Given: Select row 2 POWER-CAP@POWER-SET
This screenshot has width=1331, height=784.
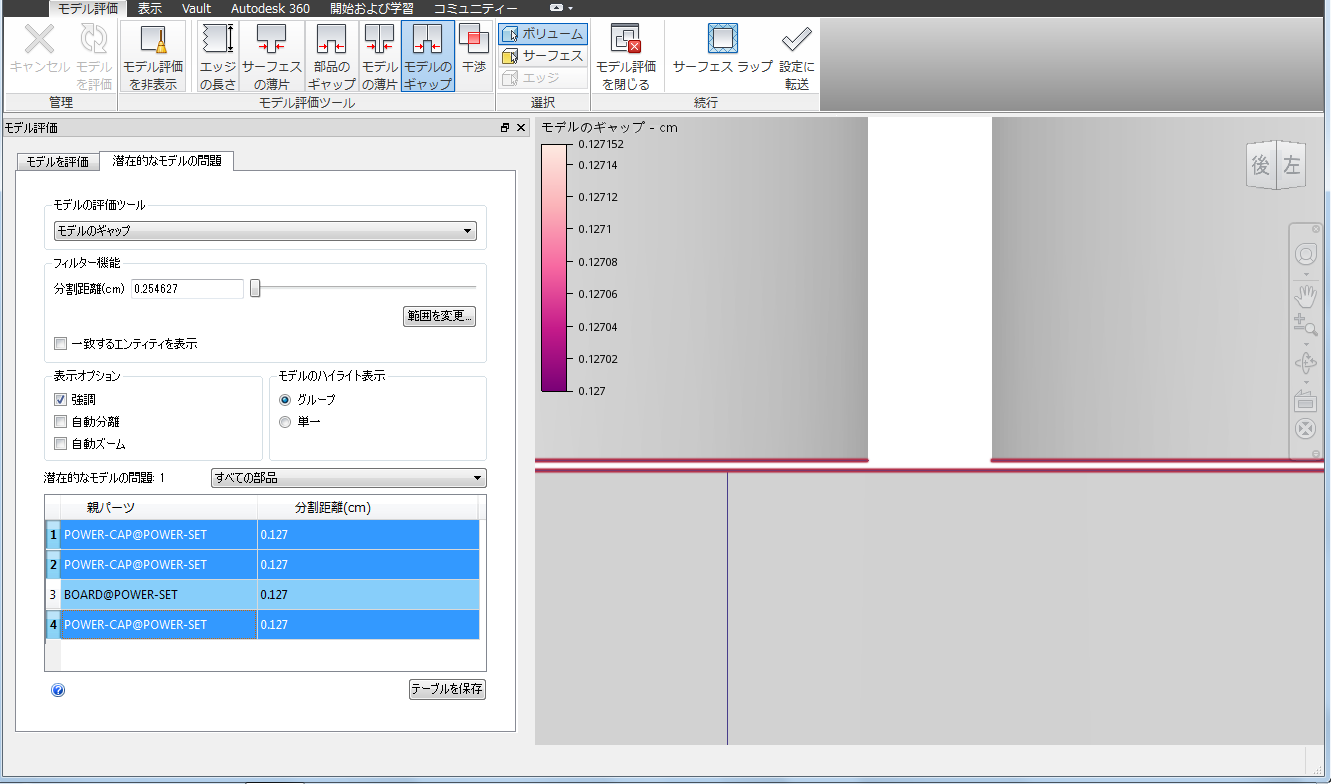Looking at the screenshot, I should click(262, 565).
